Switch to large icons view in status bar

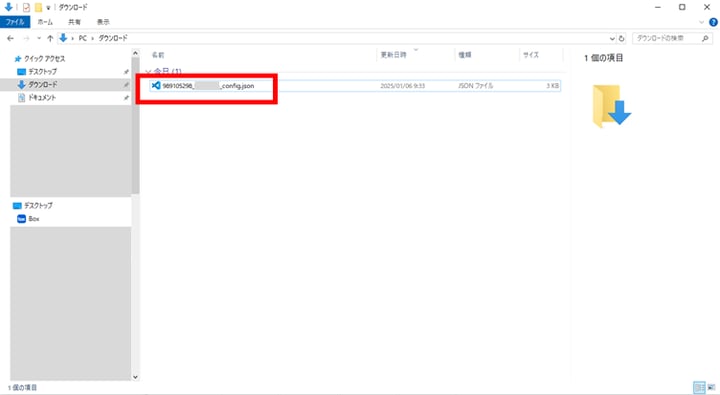pos(711,388)
